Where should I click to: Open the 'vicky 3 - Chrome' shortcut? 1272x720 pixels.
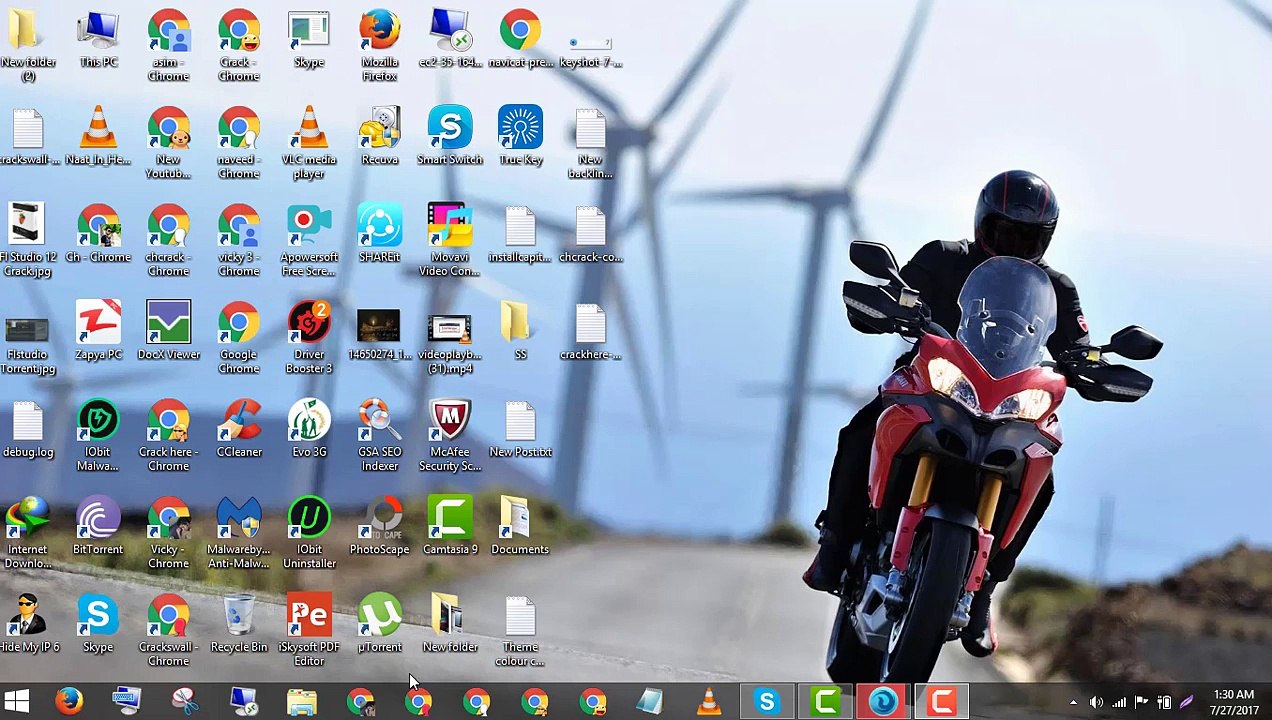(239, 240)
